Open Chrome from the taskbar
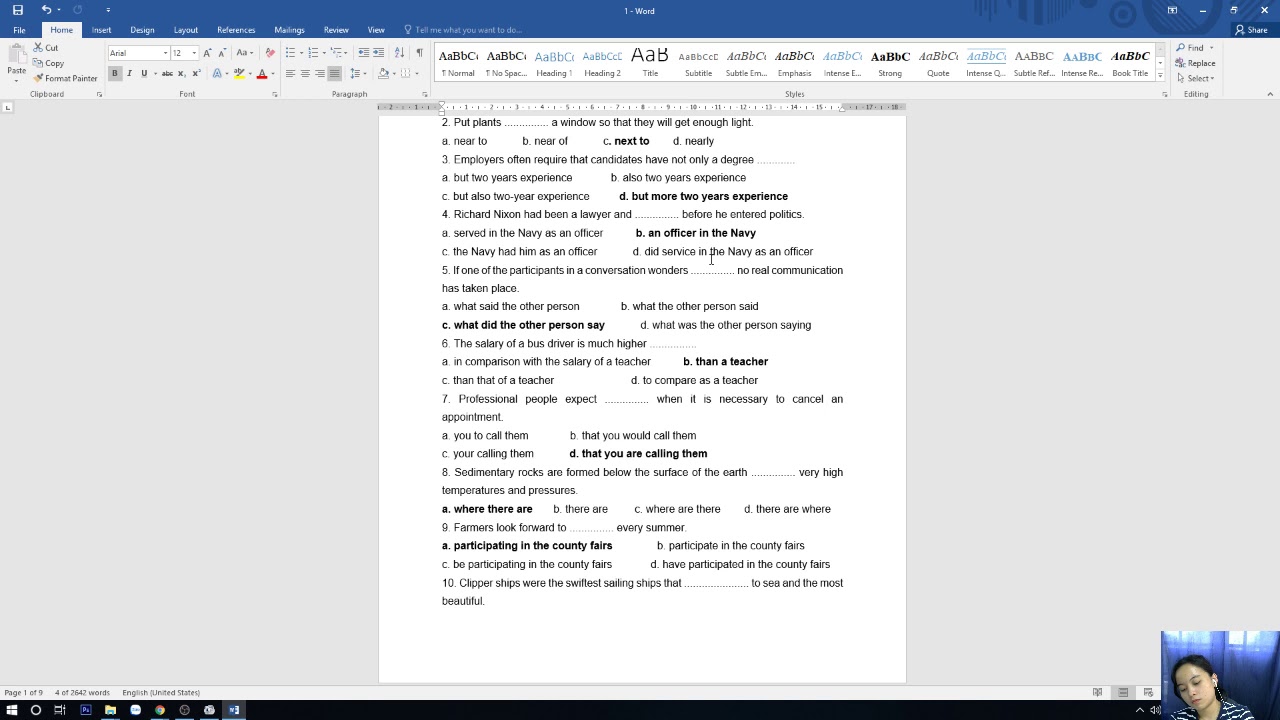 point(160,710)
